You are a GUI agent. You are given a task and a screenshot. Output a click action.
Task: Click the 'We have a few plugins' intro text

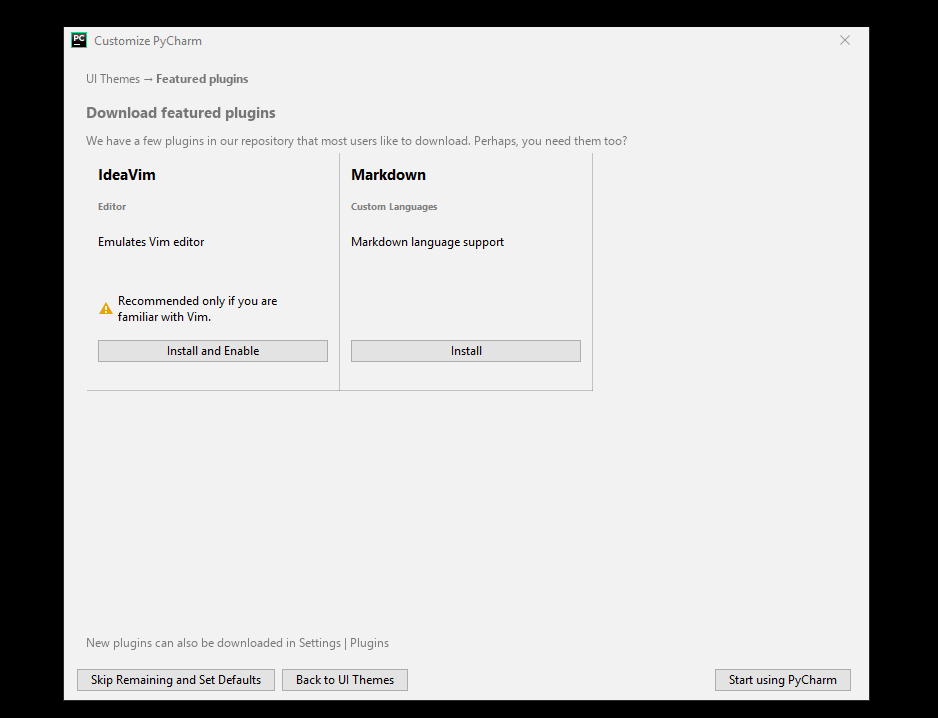pos(357,141)
